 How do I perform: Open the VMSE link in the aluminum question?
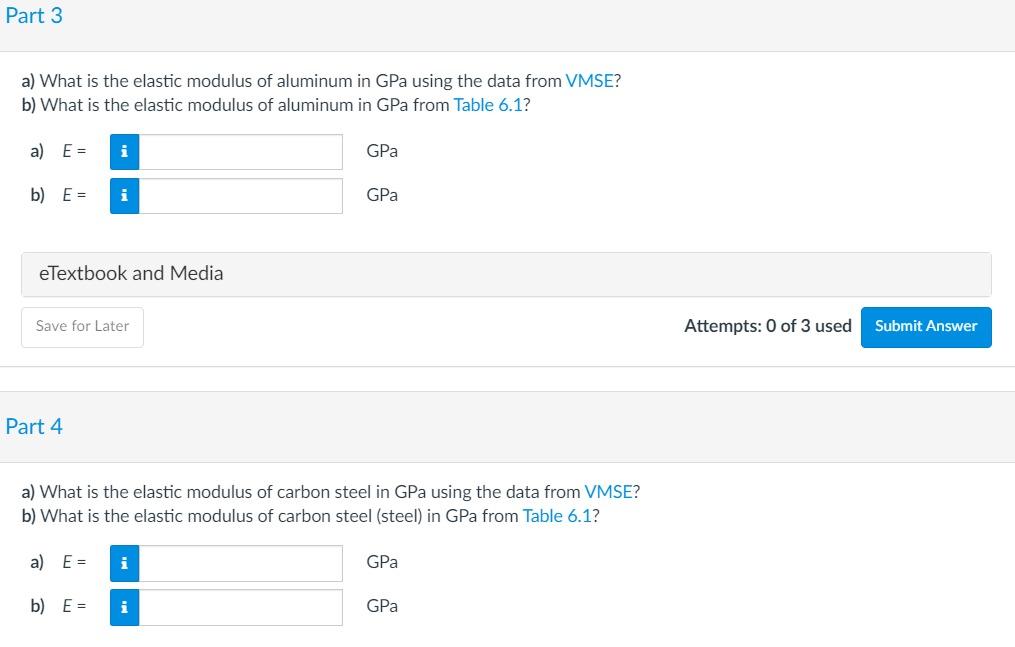point(589,81)
